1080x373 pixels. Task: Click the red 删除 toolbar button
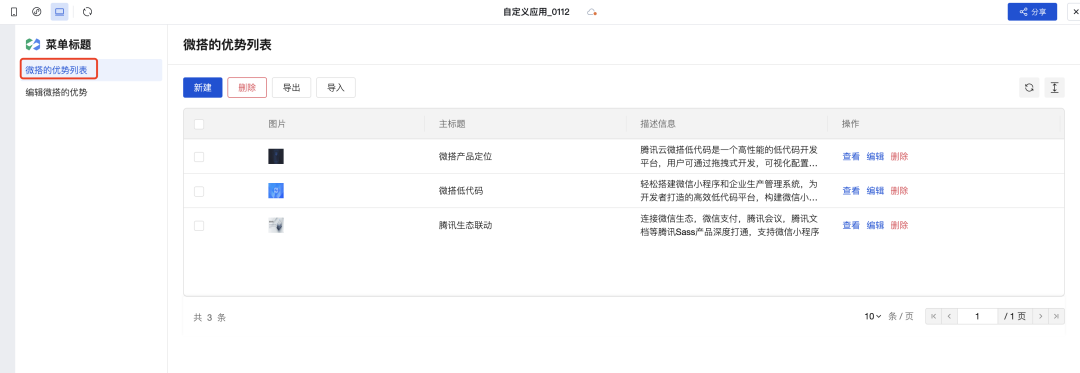247,87
